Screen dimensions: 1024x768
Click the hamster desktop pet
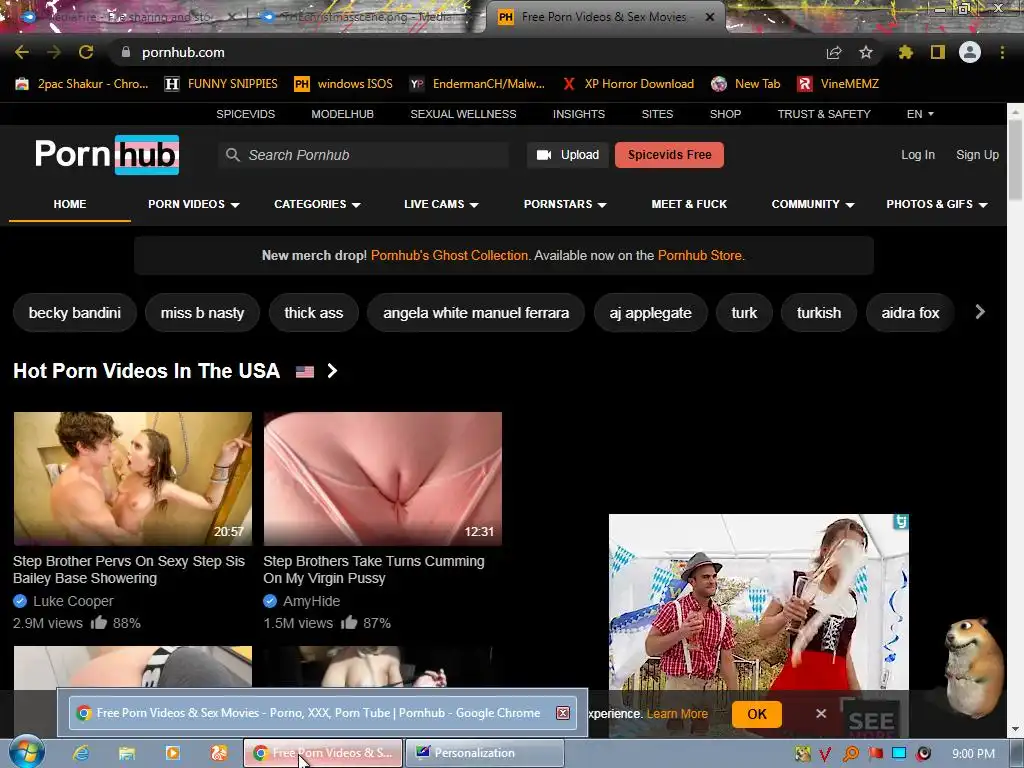click(x=972, y=667)
